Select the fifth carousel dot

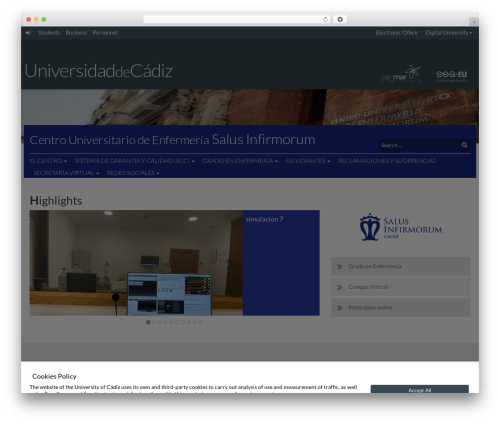point(171,322)
